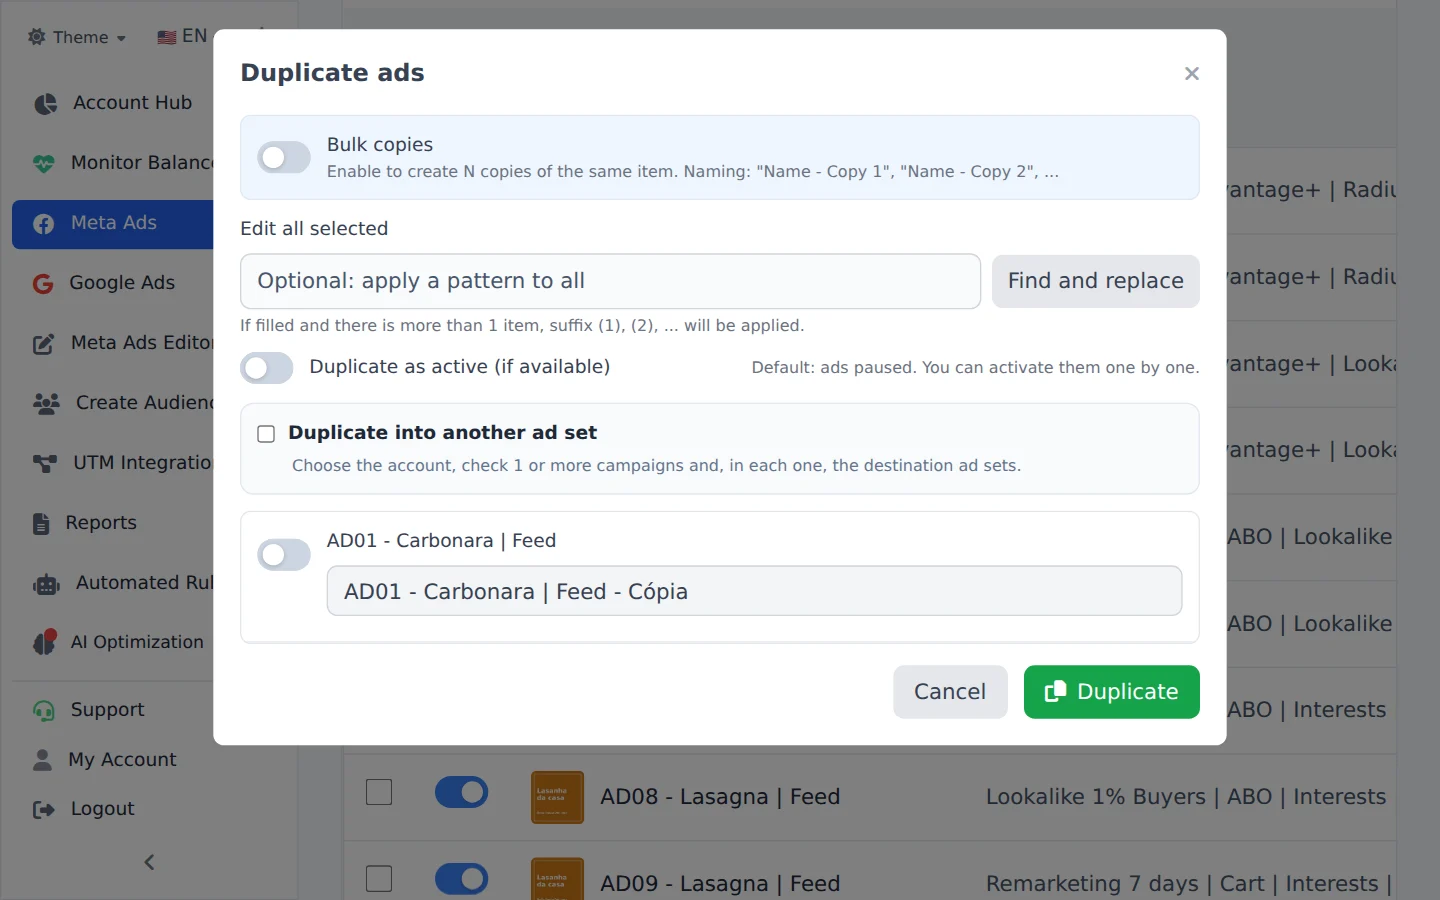Click the apply a pattern input field

(610, 281)
